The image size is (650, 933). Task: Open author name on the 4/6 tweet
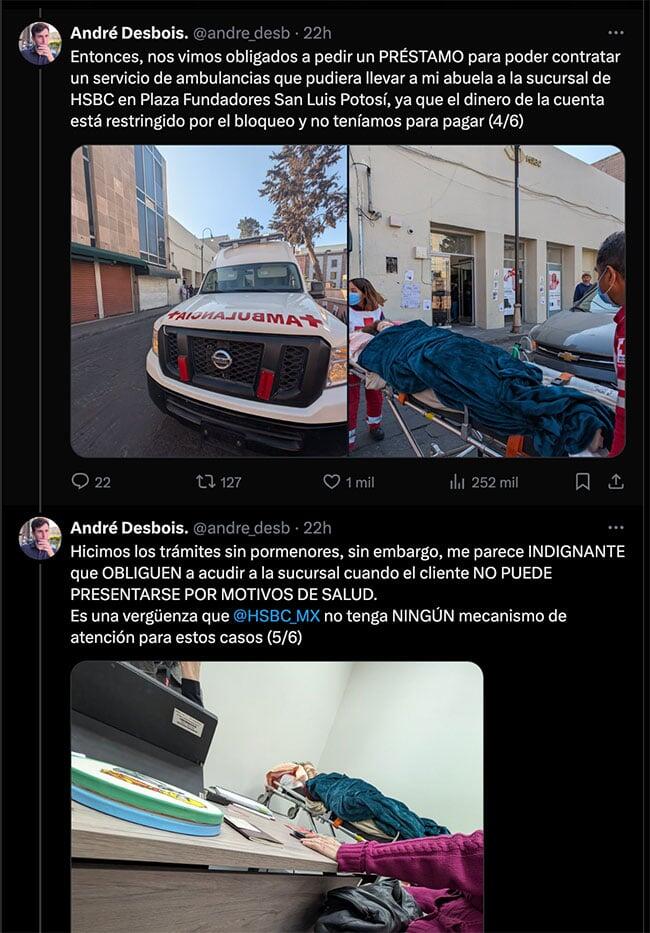[x=129, y=33]
